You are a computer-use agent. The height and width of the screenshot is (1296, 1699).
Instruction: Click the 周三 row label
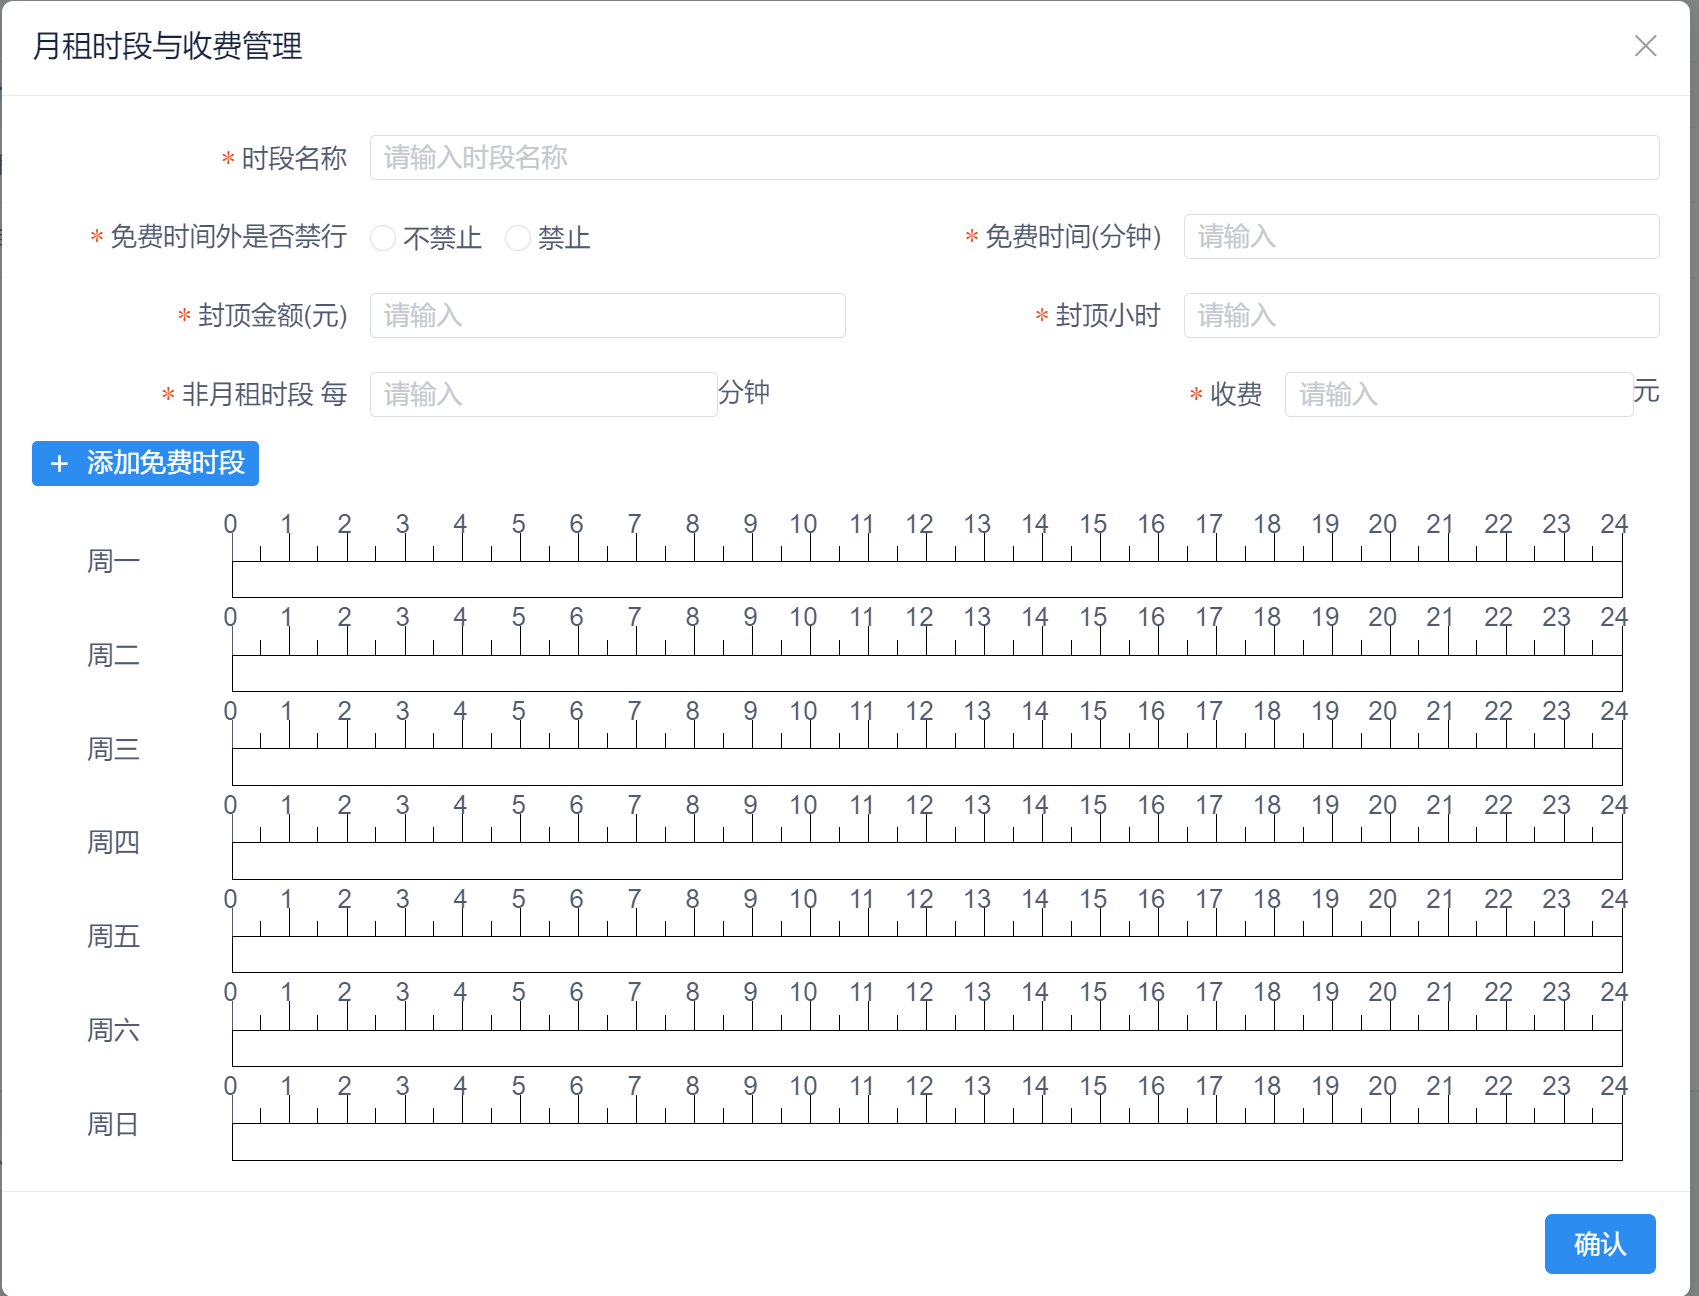[x=113, y=750]
